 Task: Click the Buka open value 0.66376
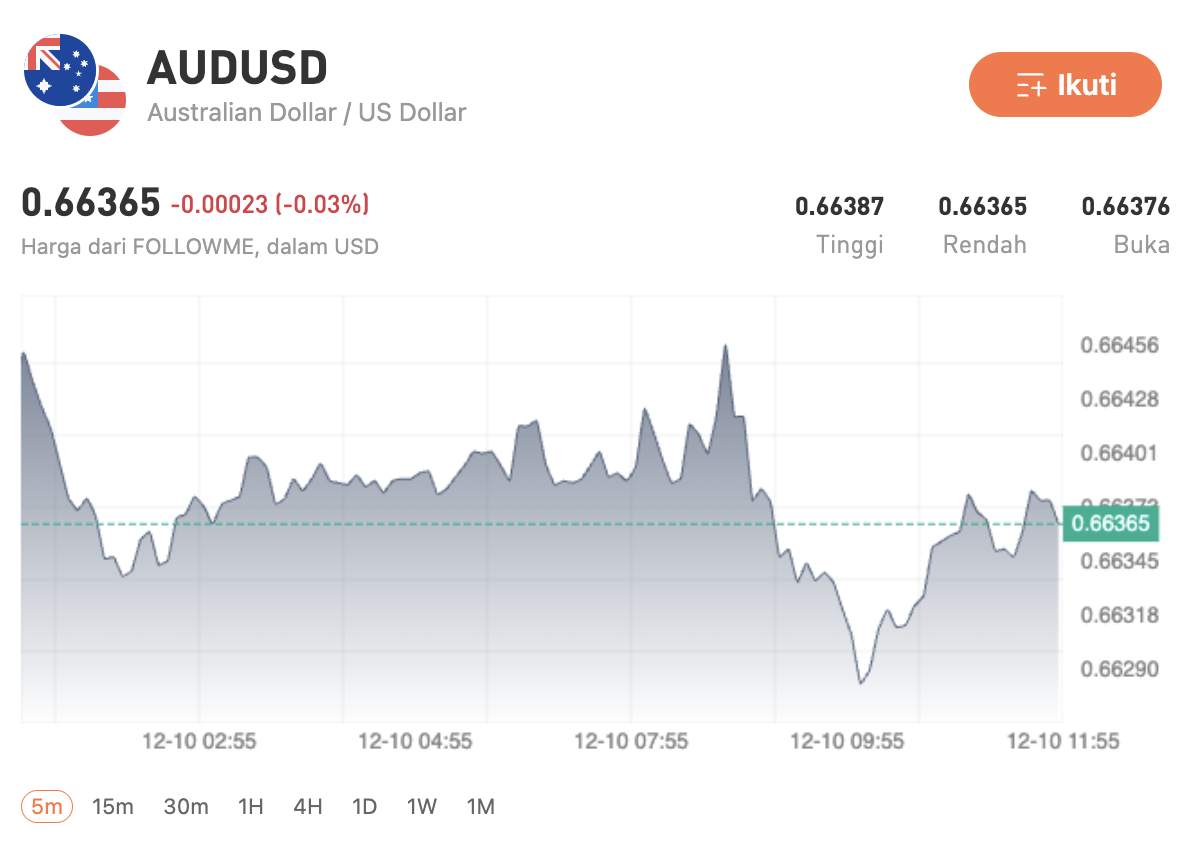tap(1126, 206)
